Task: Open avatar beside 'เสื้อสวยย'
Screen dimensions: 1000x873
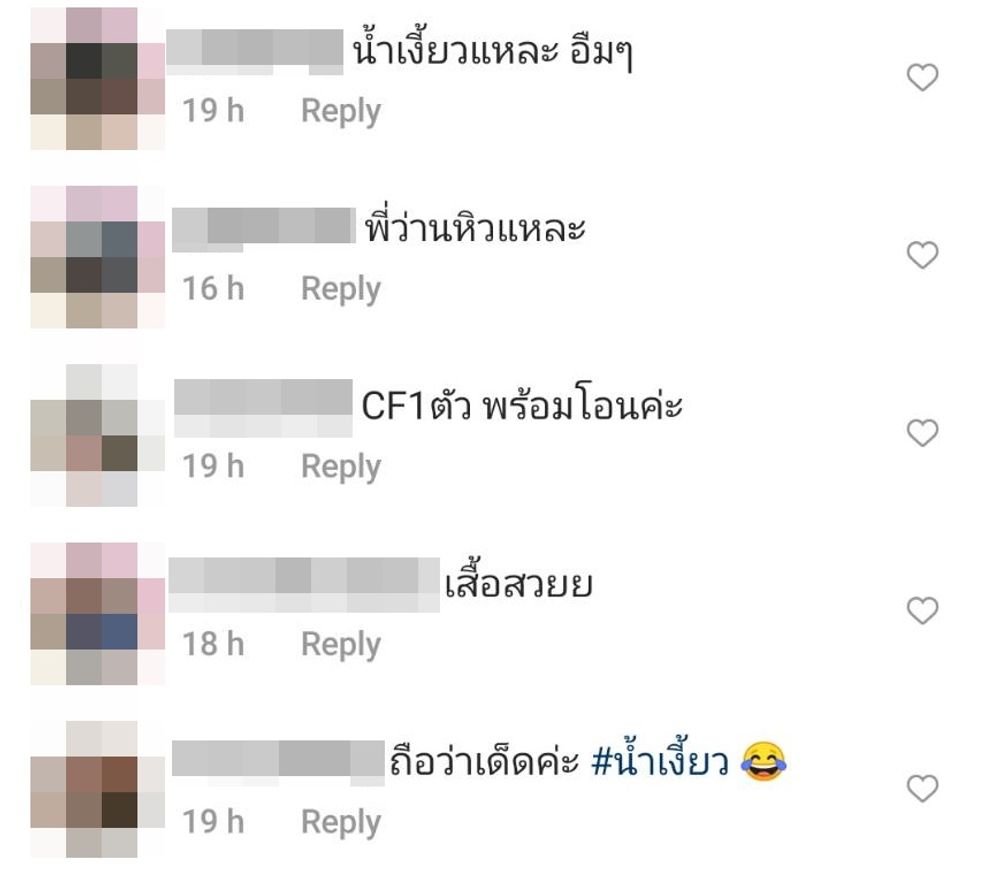Action: [x=98, y=613]
